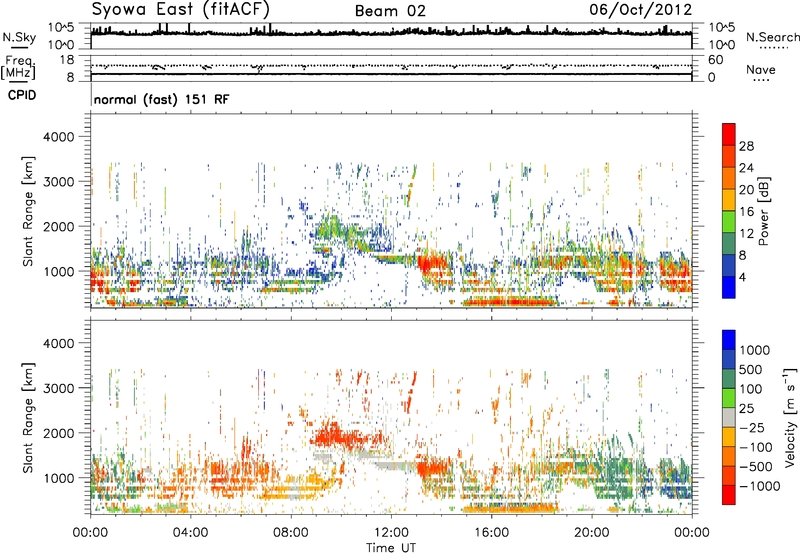Image resolution: width=800 pixels, height=554 pixels.
Task: Click the "24" label on the power color bar
Action: coord(746,168)
